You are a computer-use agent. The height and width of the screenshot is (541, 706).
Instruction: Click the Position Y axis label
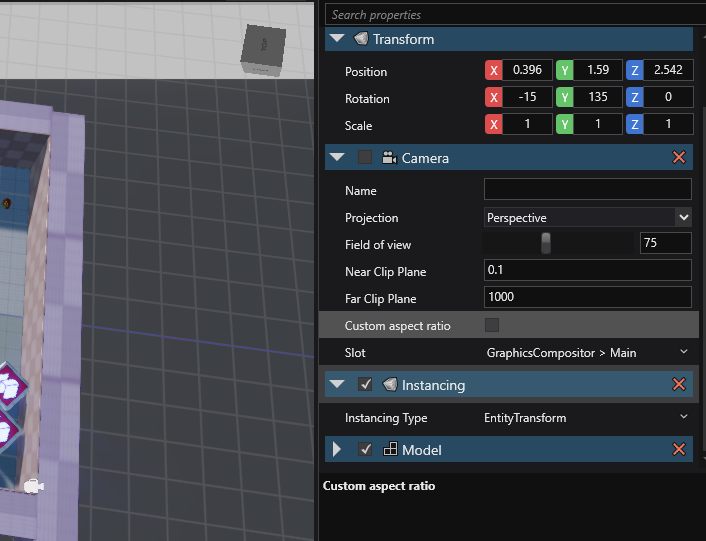pos(565,70)
